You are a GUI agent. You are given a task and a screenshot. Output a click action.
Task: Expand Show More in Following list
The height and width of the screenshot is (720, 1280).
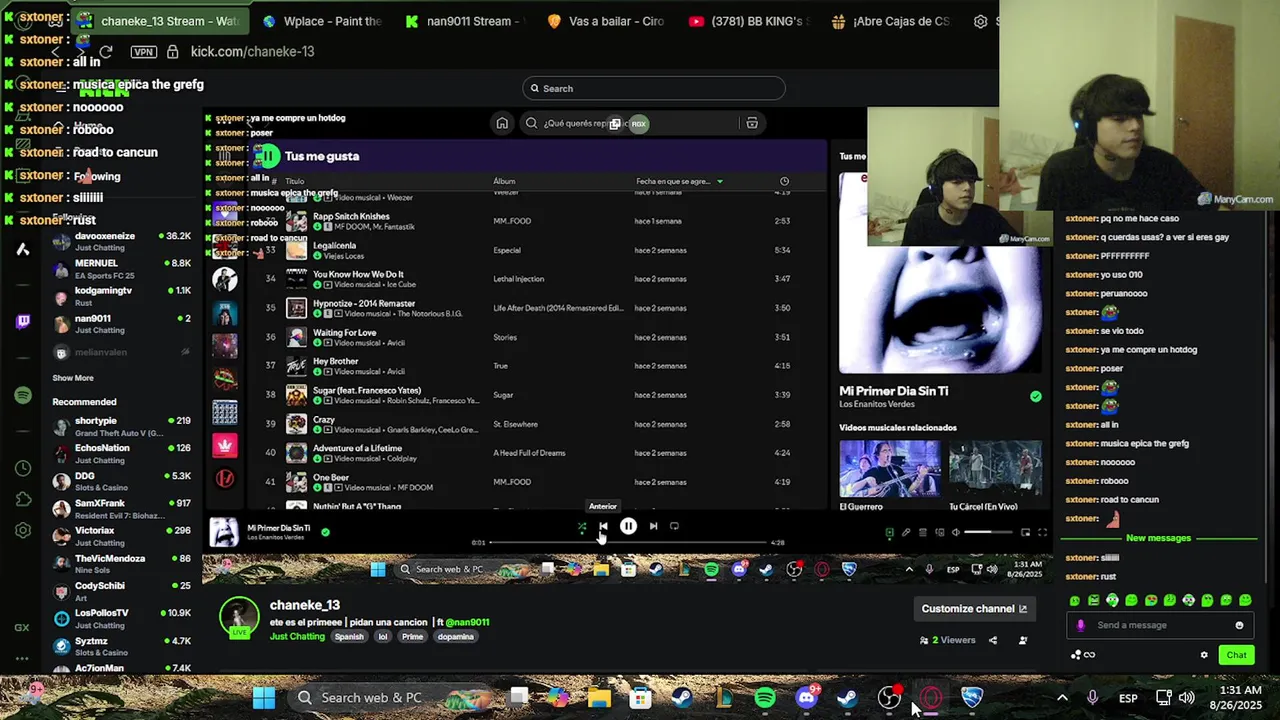[73, 378]
